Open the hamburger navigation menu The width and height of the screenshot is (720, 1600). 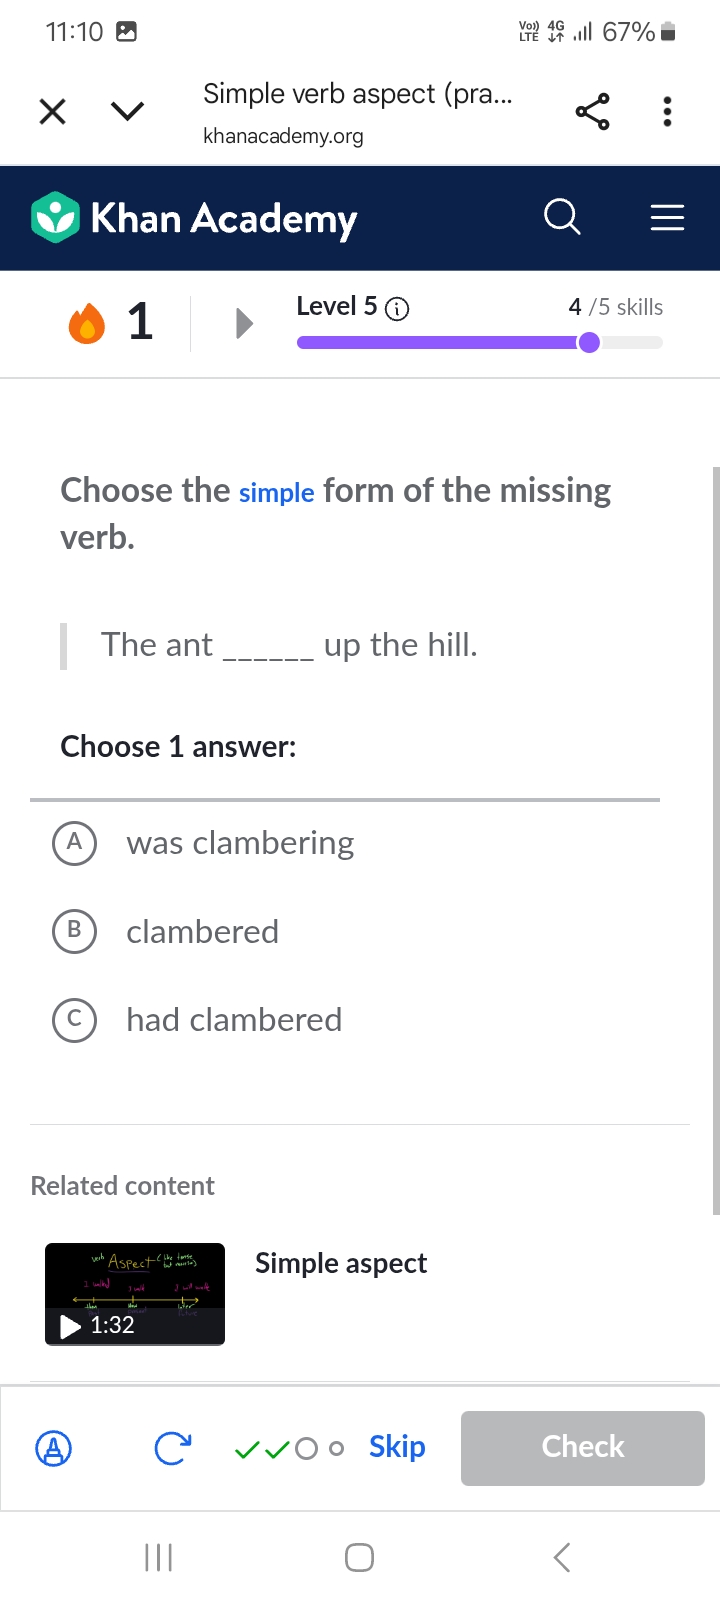tap(667, 217)
